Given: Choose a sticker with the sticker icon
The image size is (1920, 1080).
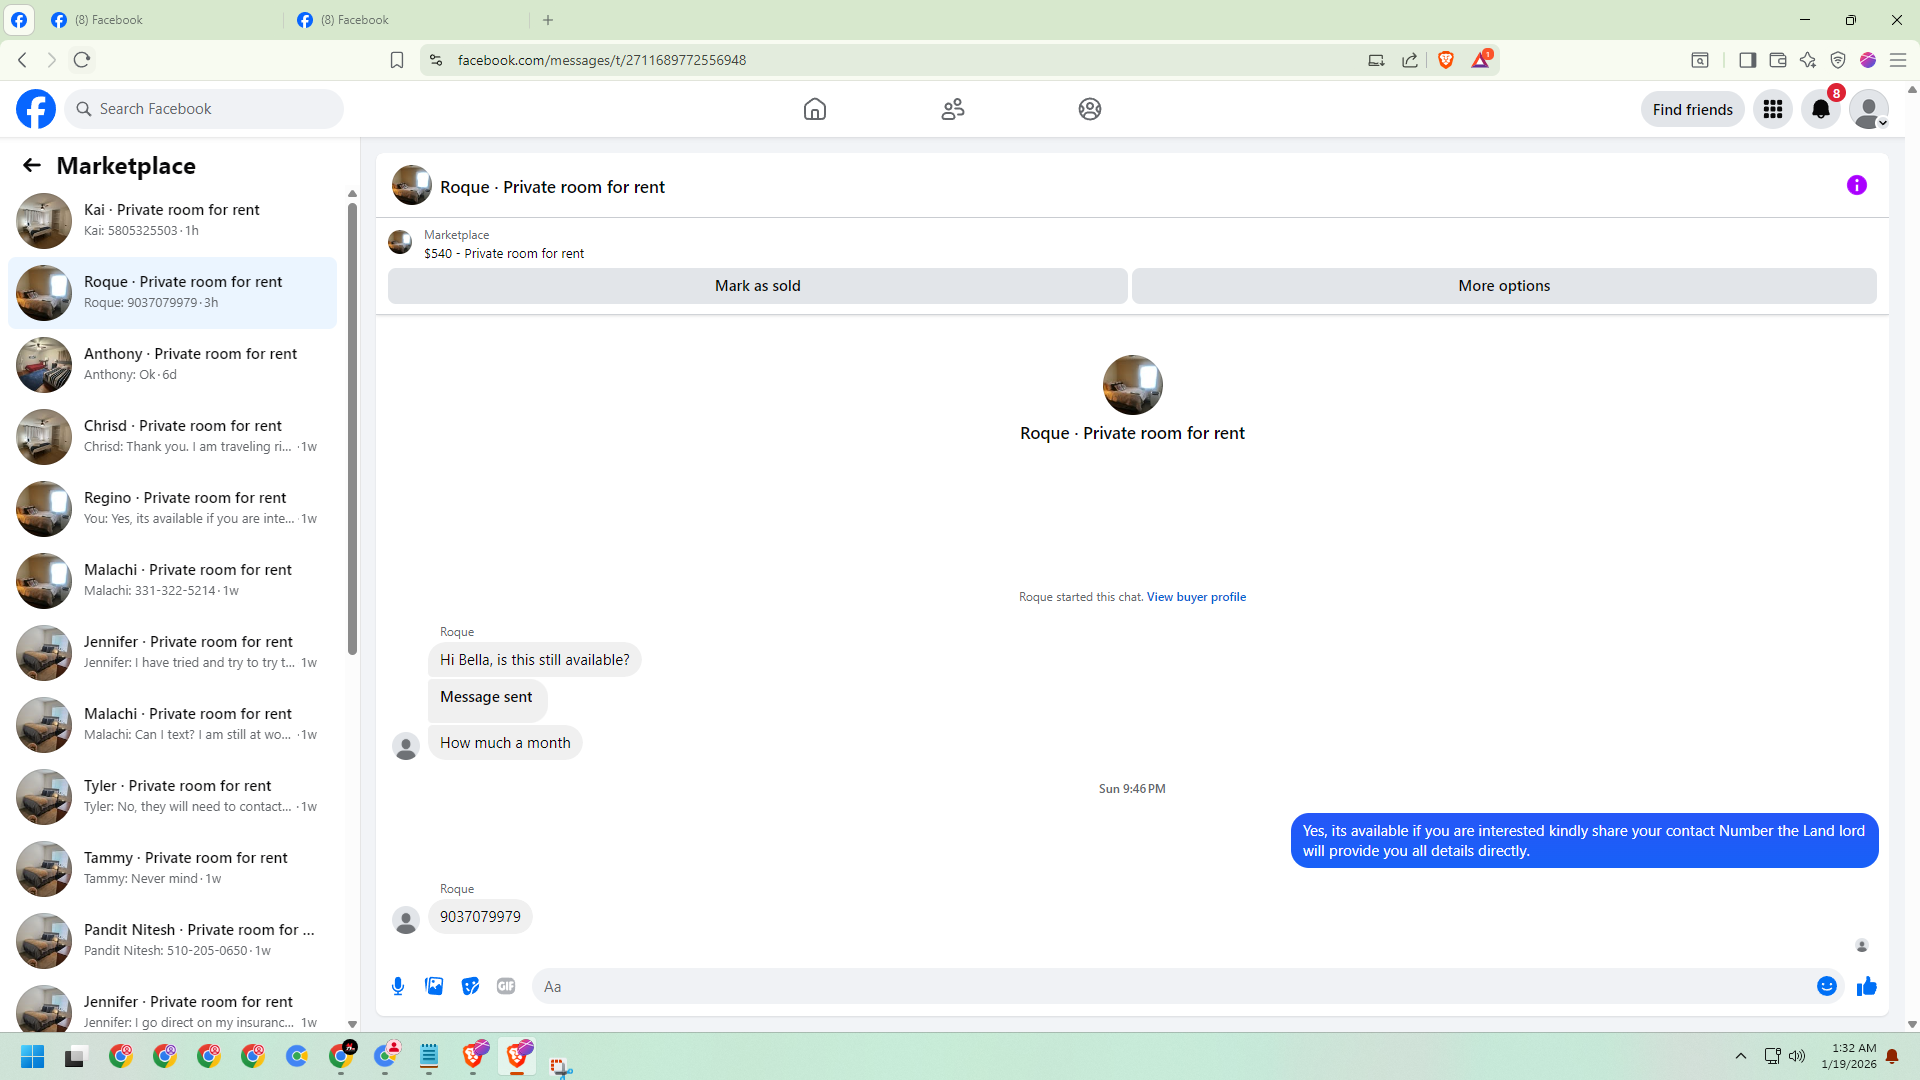Looking at the screenshot, I should point(470,986).
